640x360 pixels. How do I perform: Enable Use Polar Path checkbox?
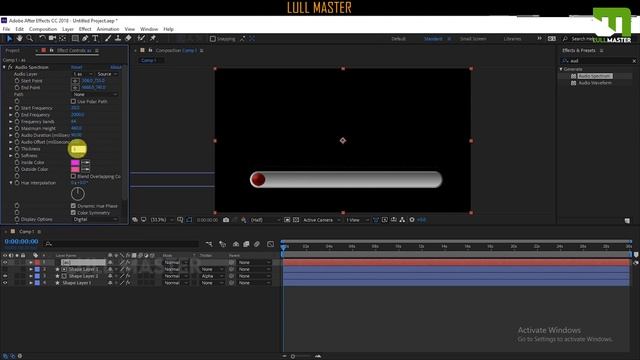(73, 101)
